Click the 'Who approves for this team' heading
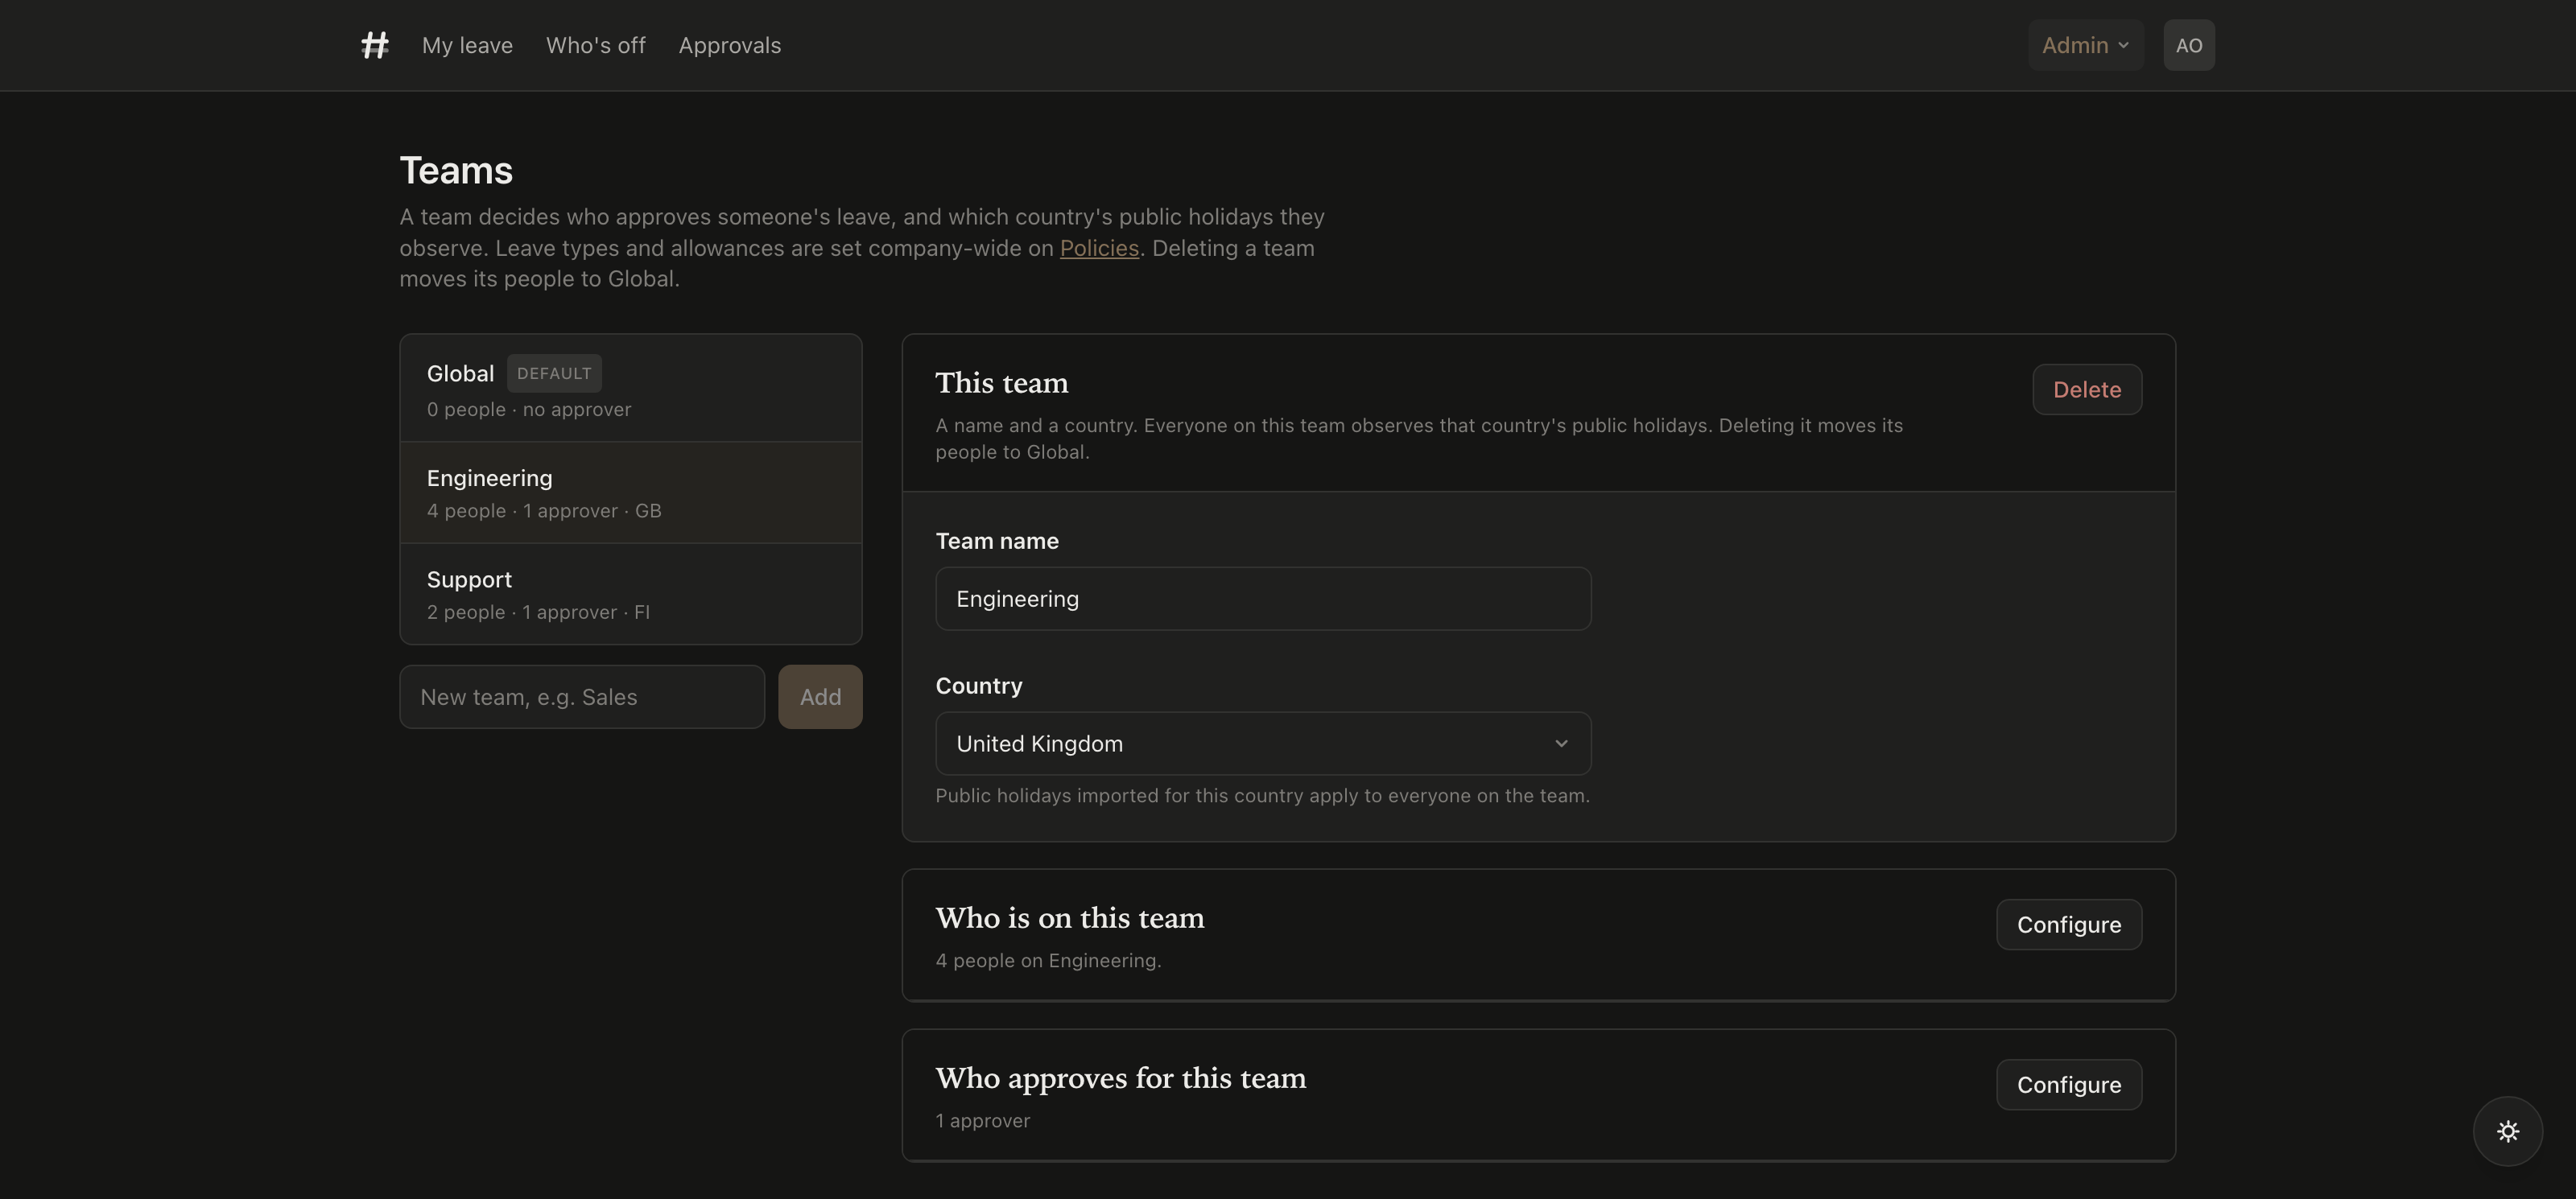 [x=1120, y=1078]
